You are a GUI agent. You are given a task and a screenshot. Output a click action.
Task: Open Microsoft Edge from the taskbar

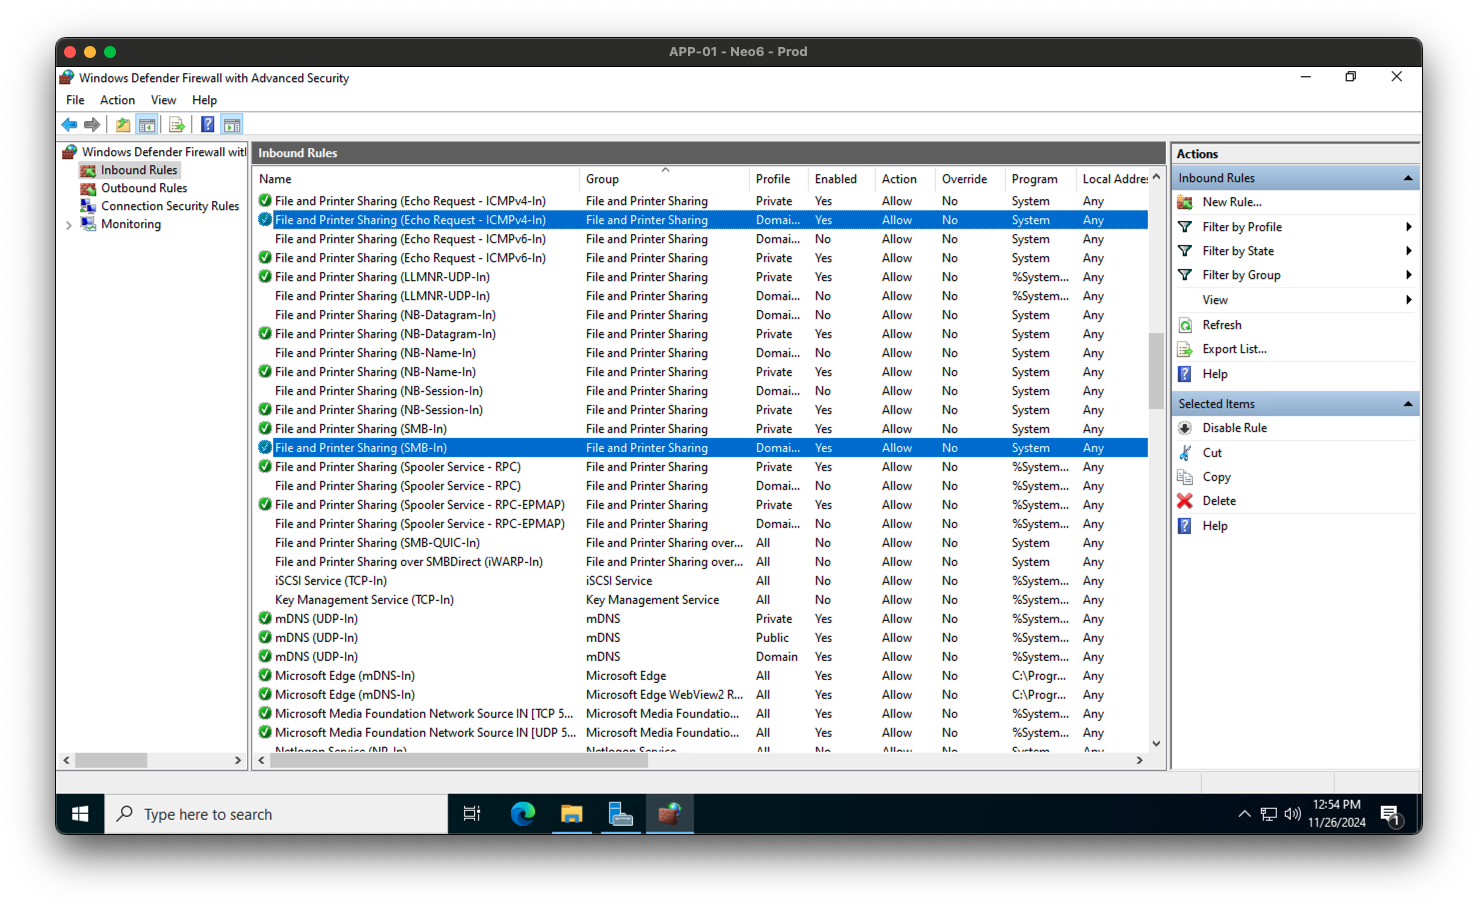click(x=522, y=813)
